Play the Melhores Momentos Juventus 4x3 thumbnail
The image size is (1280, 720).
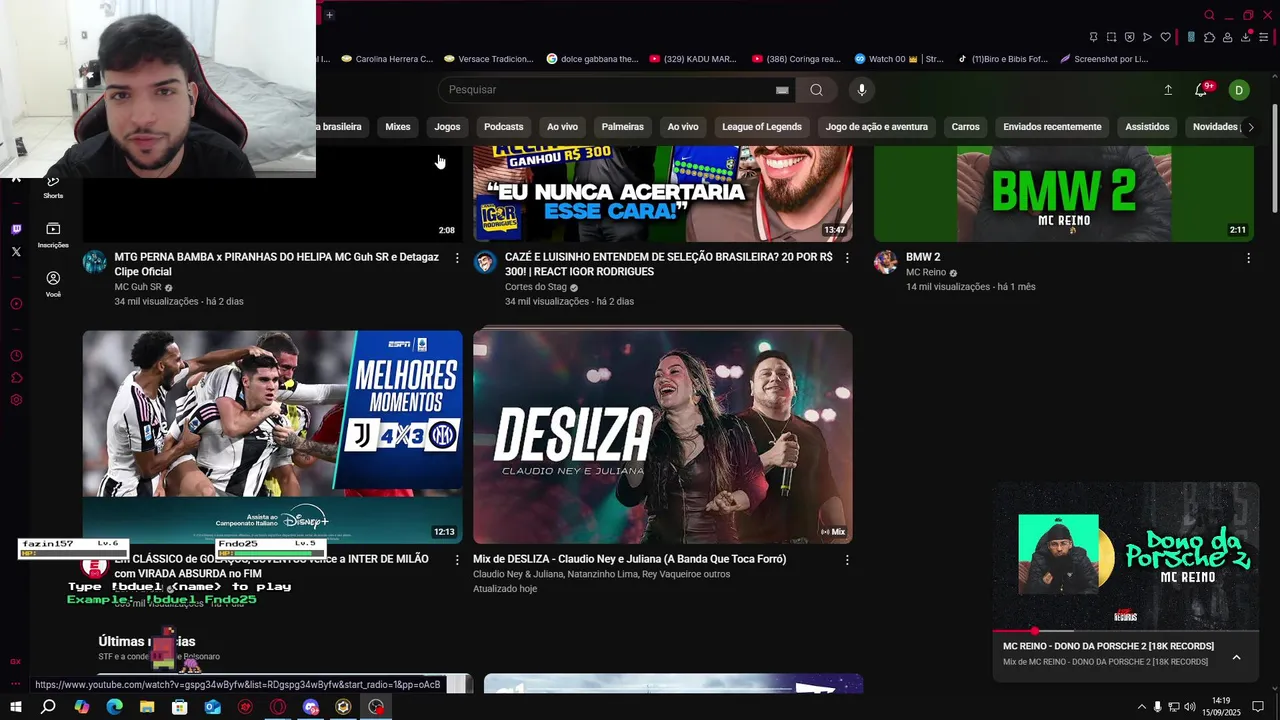click(x=272, y=437)
